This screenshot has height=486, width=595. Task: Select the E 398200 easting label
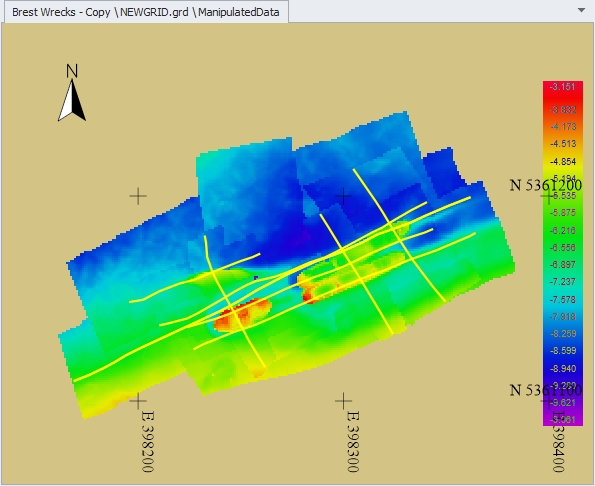(148, 442)
